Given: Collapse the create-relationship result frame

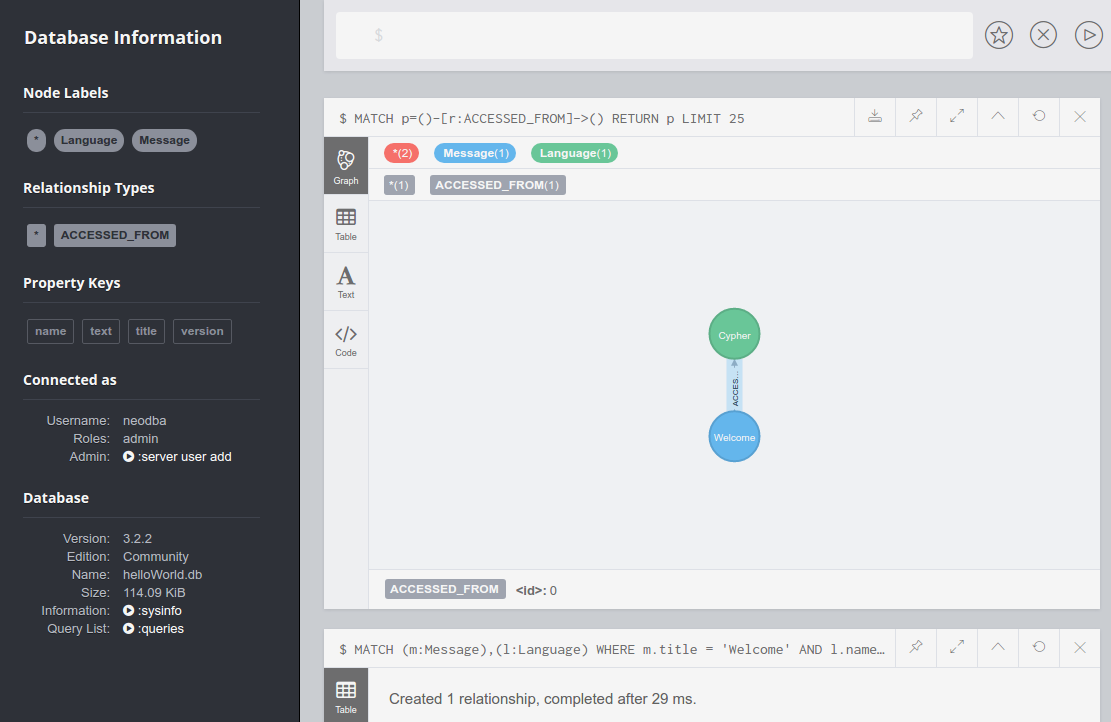Looking at the screenshot, I should click(x=998, y=647).
